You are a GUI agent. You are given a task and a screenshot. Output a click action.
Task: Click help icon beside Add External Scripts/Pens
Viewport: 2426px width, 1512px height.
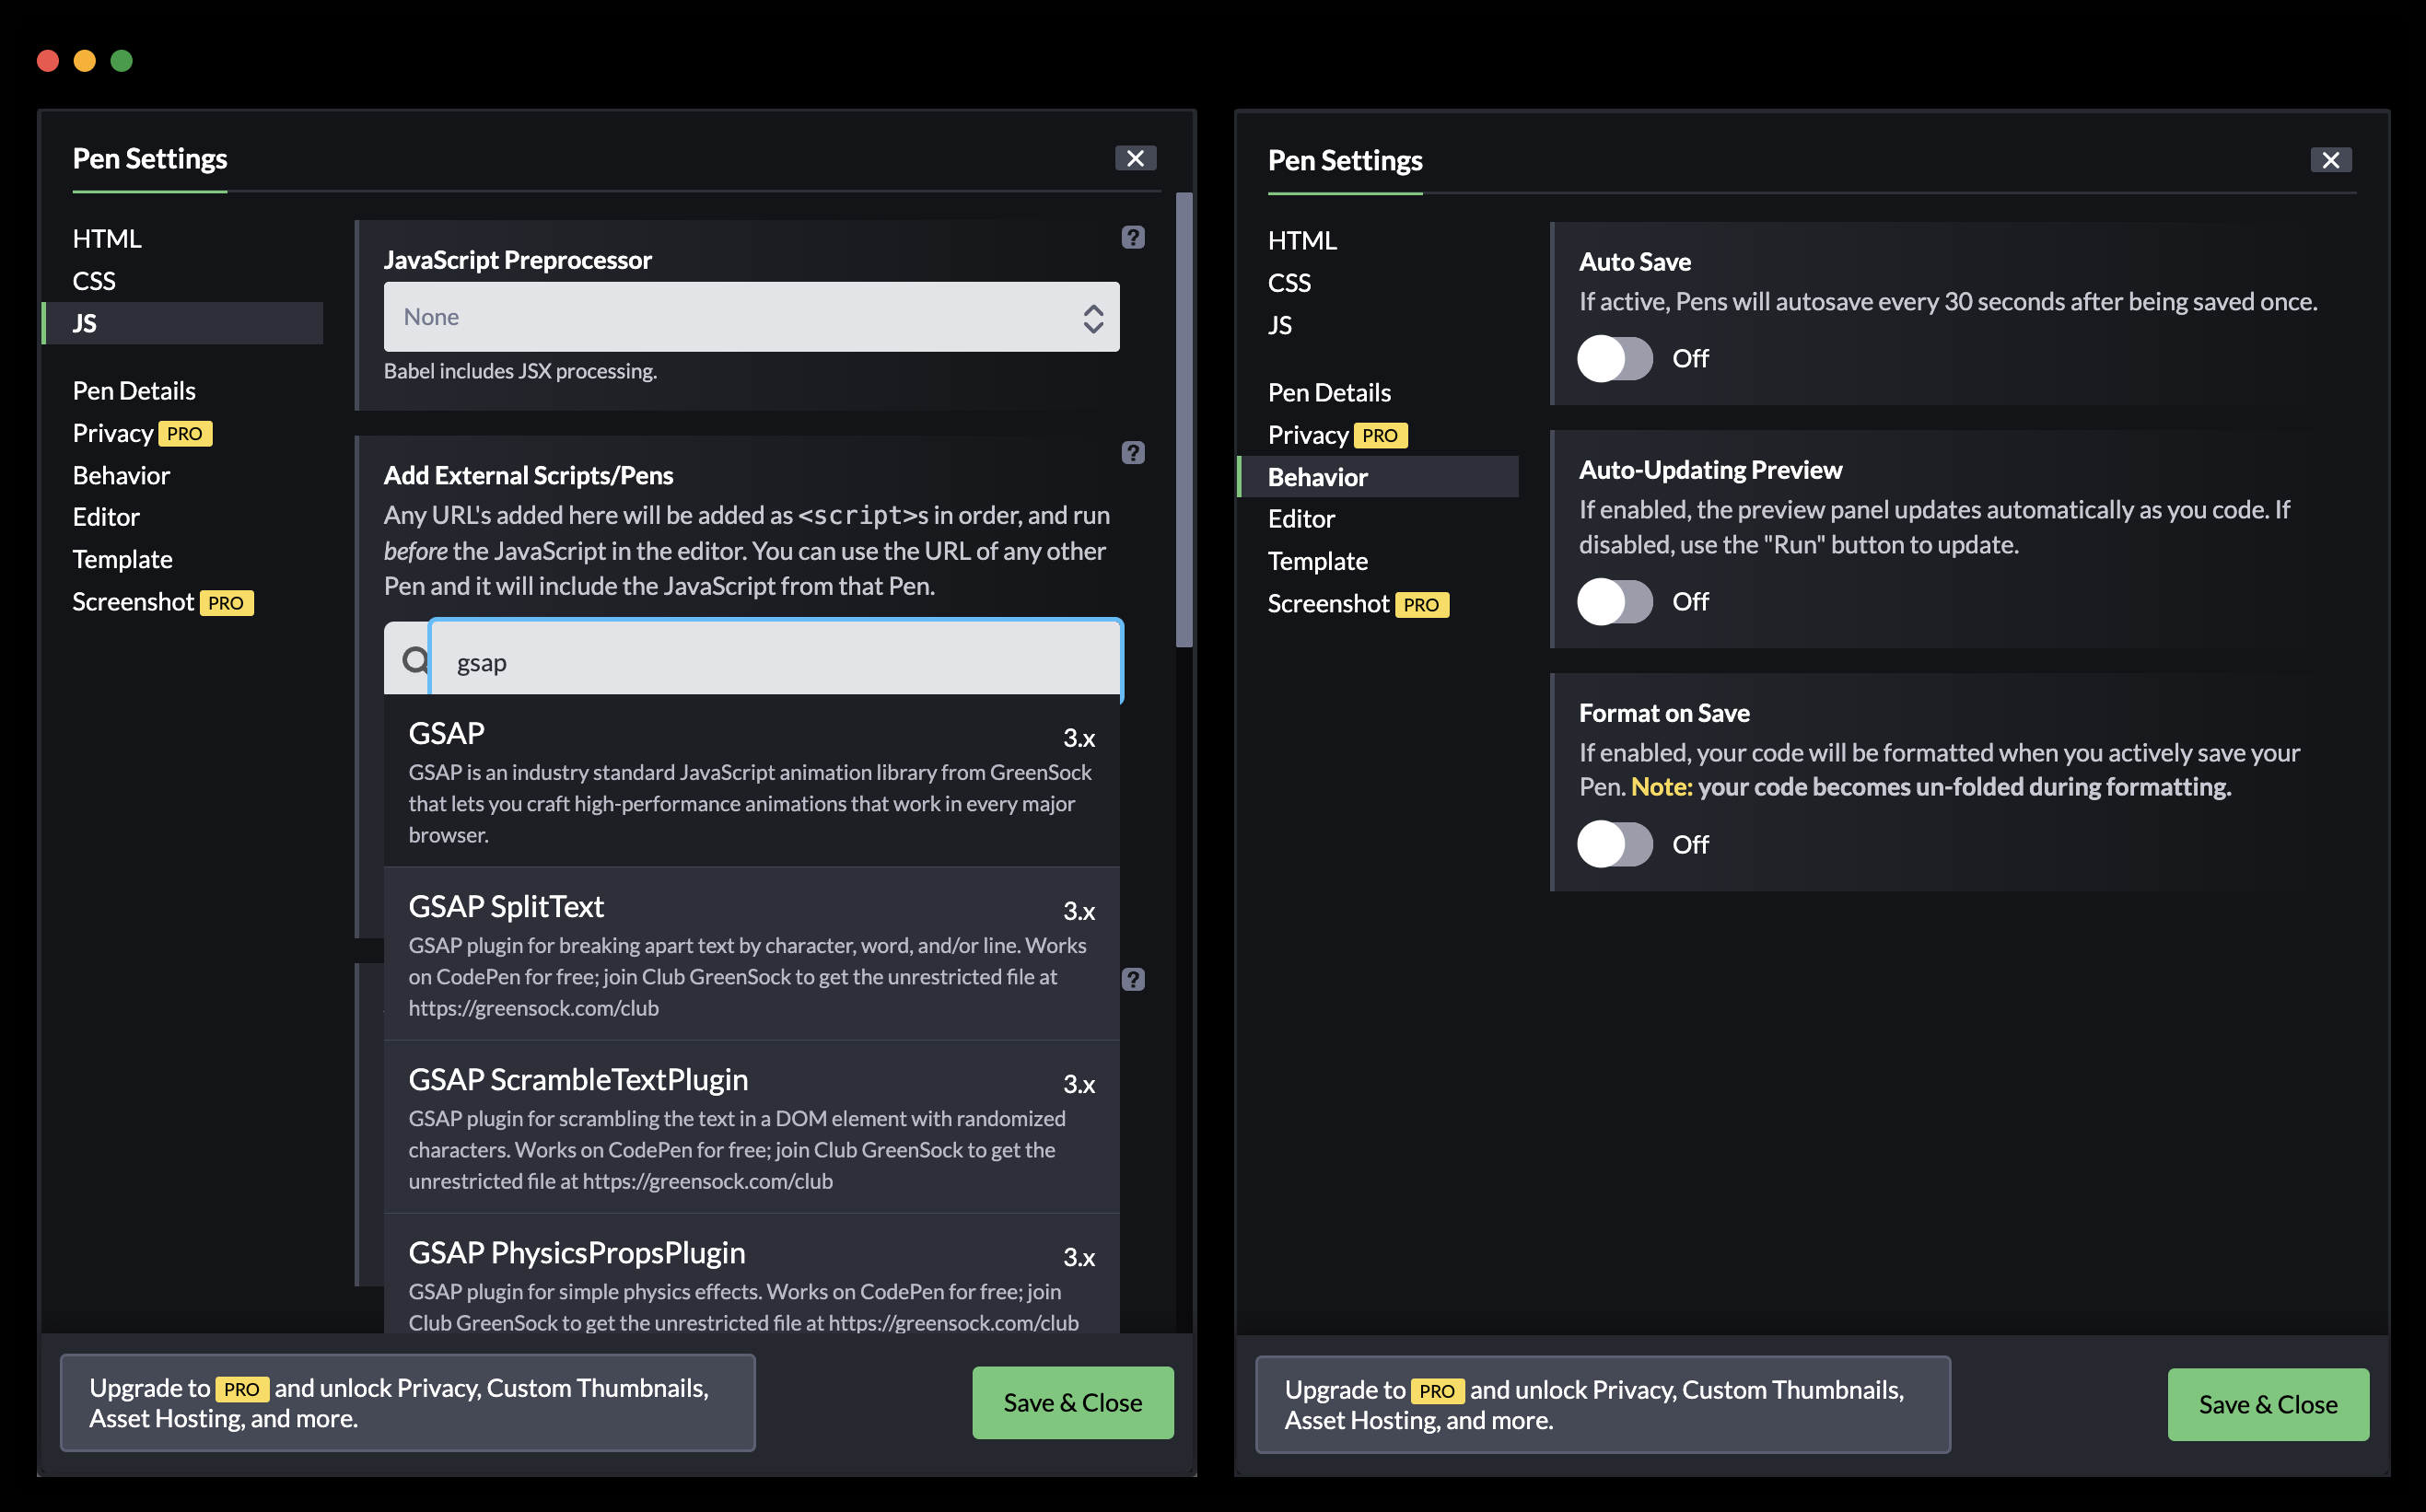pyautogui.click(x=1132, y=453)
